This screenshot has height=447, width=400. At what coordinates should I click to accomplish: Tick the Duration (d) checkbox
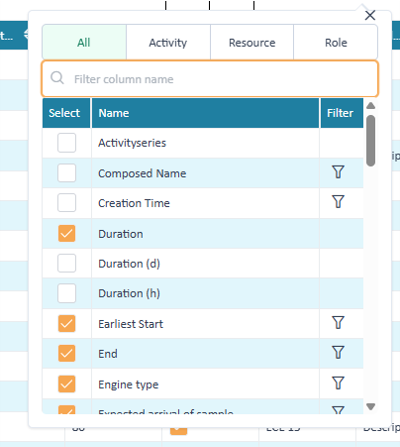click(66, 263)
